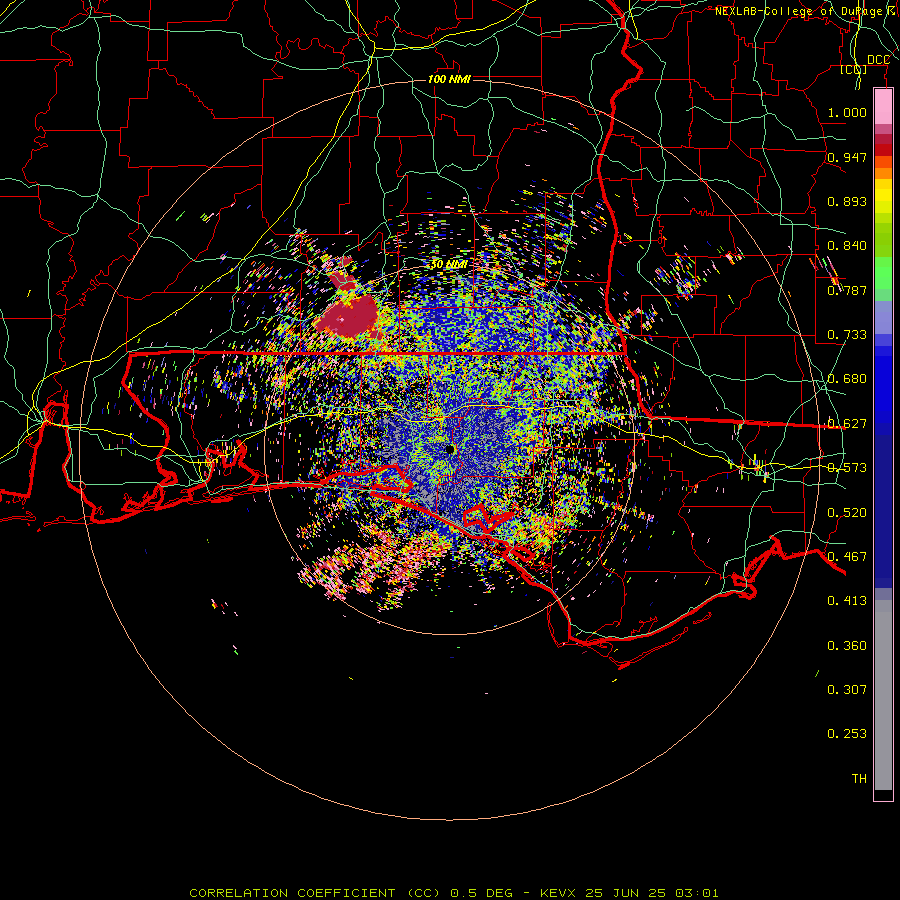900x900 pixels.
Task: Click the 0.253 legend number
Action: coord(847,734)
